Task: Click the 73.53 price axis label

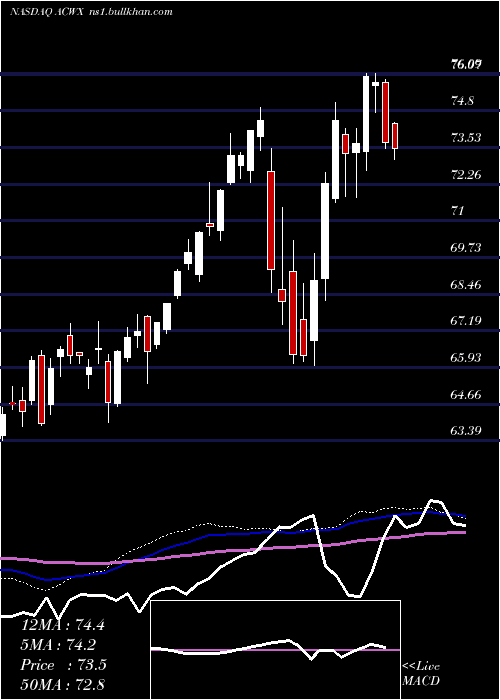Action: [466, 138]
